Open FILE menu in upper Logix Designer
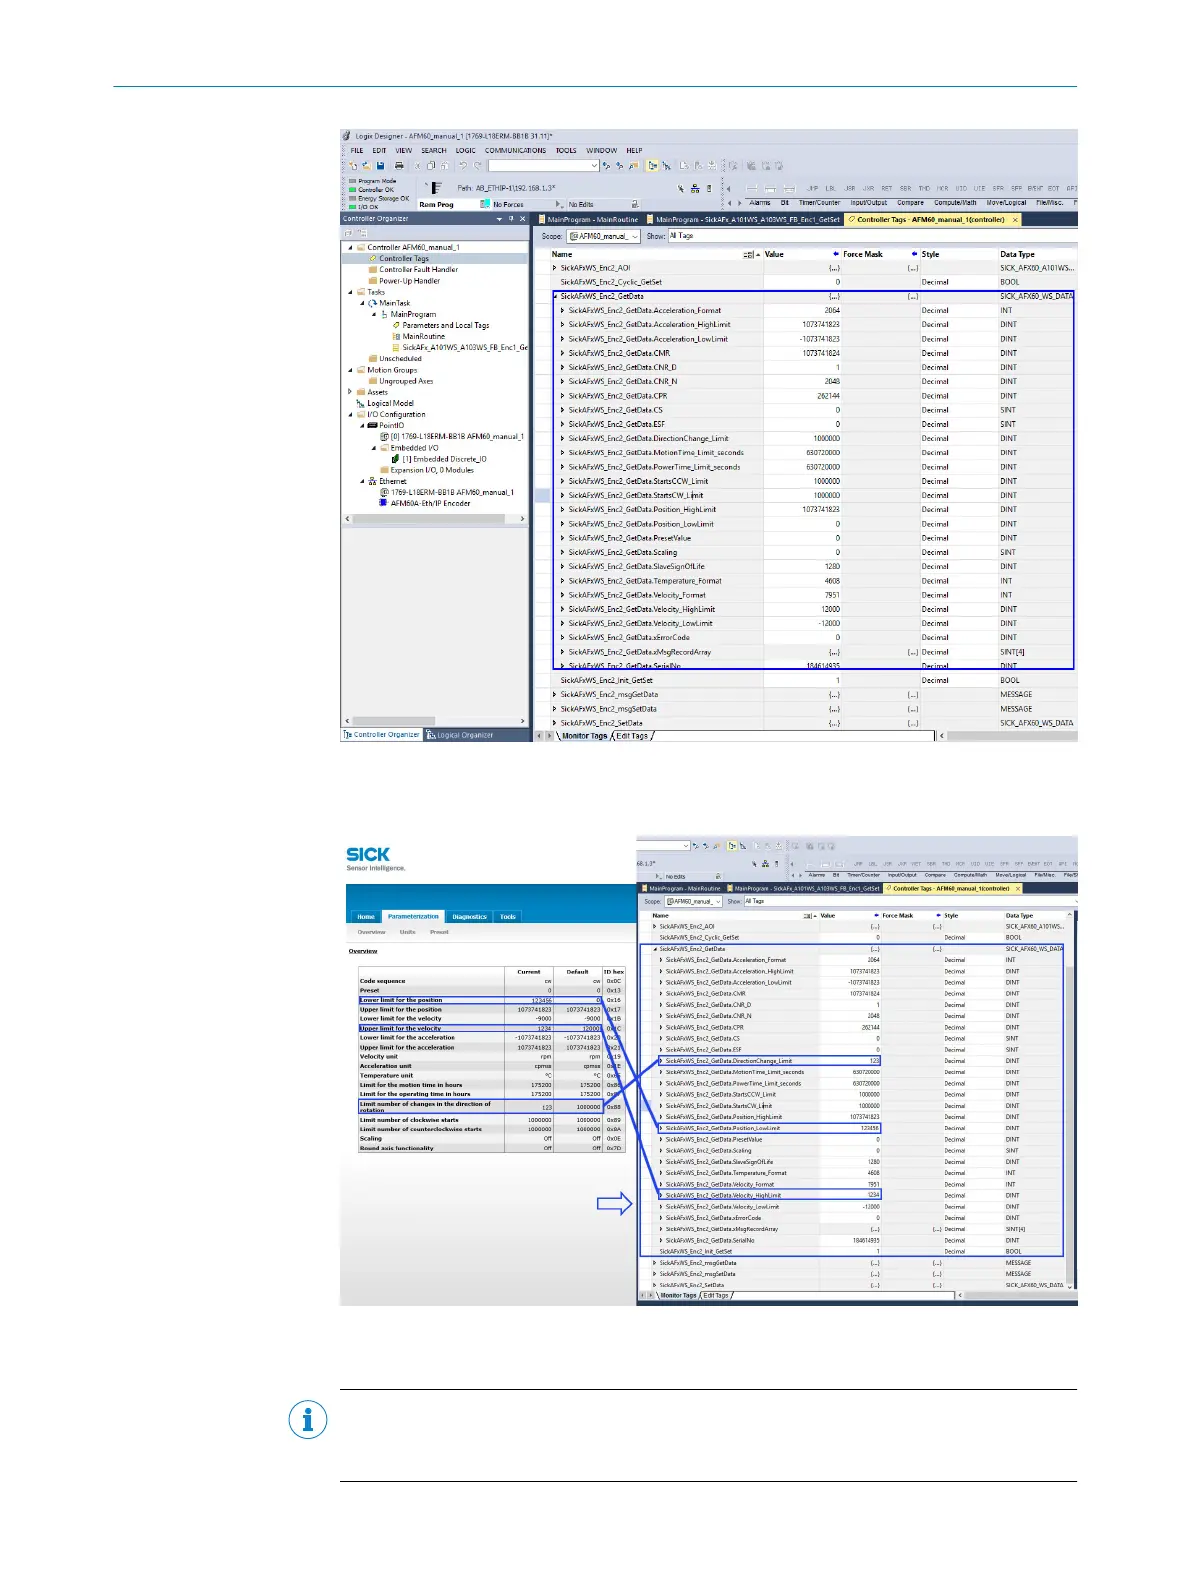 [x=357, y=151]
